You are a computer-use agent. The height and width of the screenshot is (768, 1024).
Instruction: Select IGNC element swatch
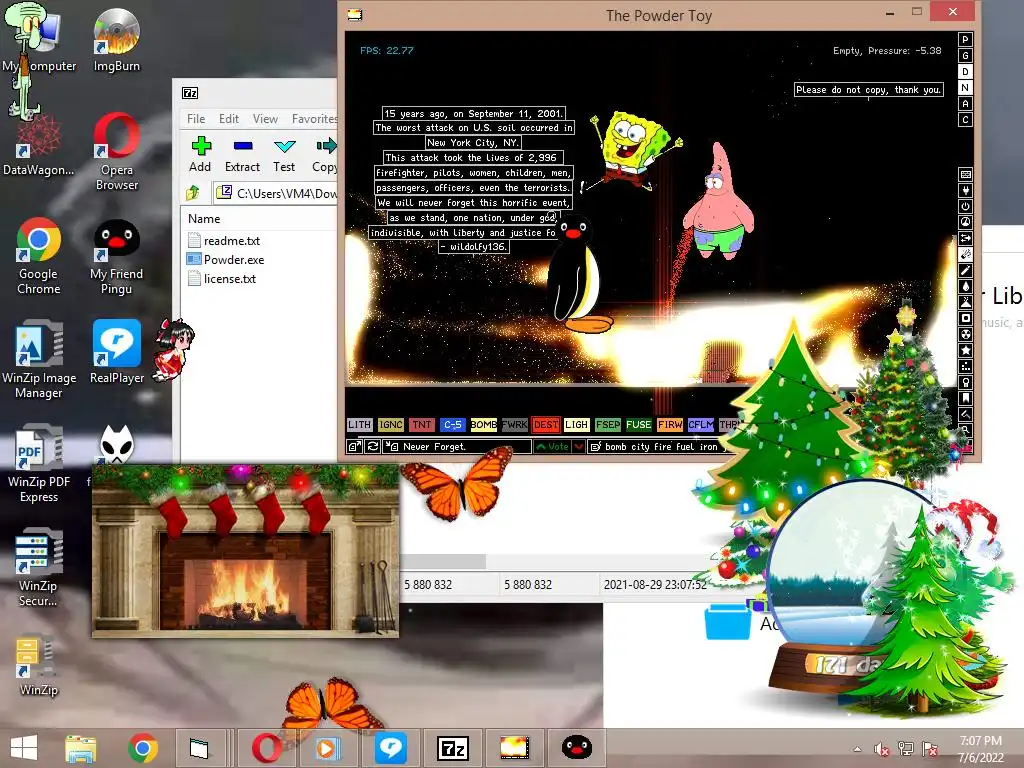pos(391,424)
